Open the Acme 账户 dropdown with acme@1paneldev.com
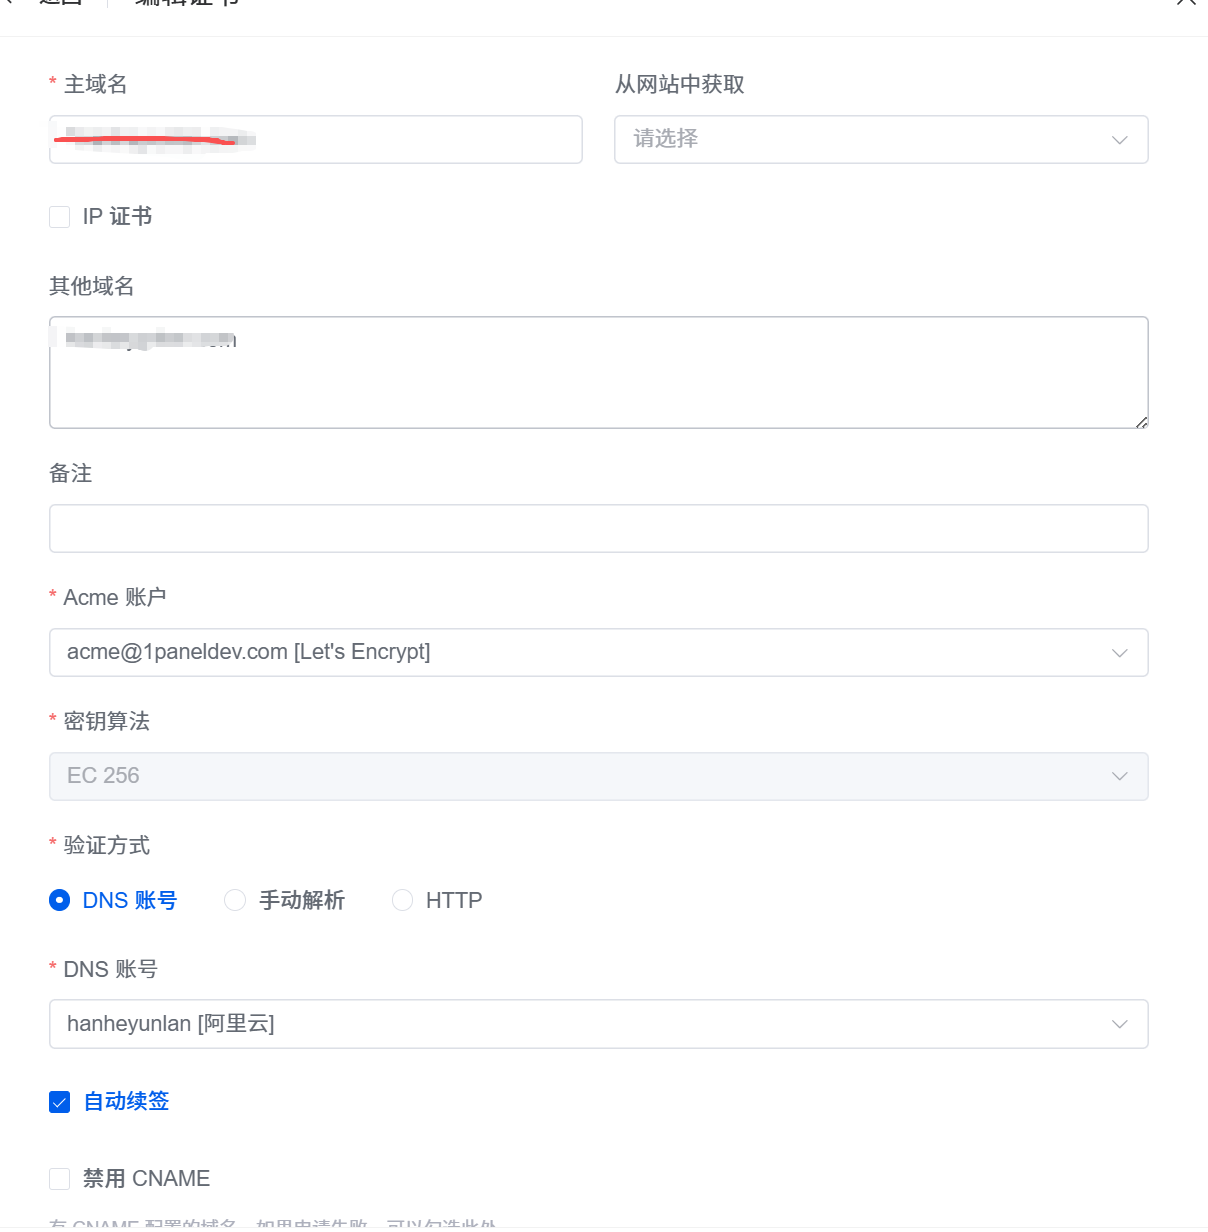Image resolution: width=1208 pixels, height=1232 pixels. click(x=599, y=653)
